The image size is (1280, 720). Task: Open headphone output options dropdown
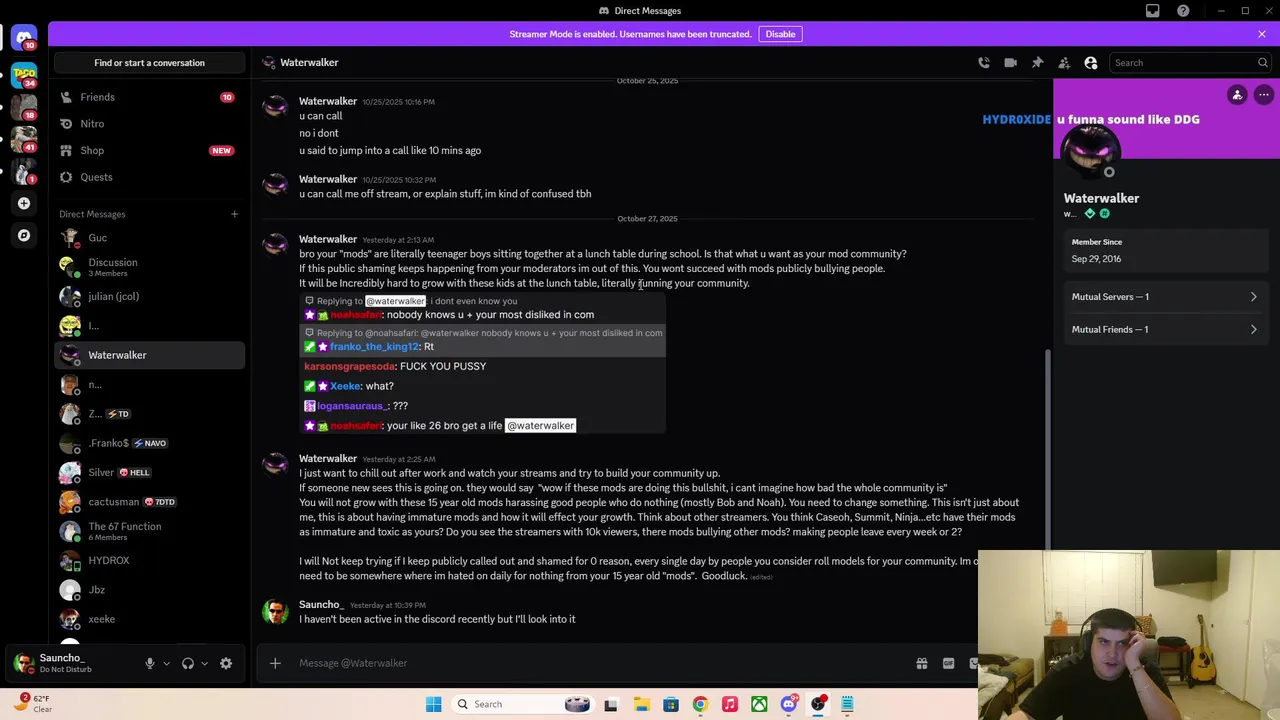point(204,663)
